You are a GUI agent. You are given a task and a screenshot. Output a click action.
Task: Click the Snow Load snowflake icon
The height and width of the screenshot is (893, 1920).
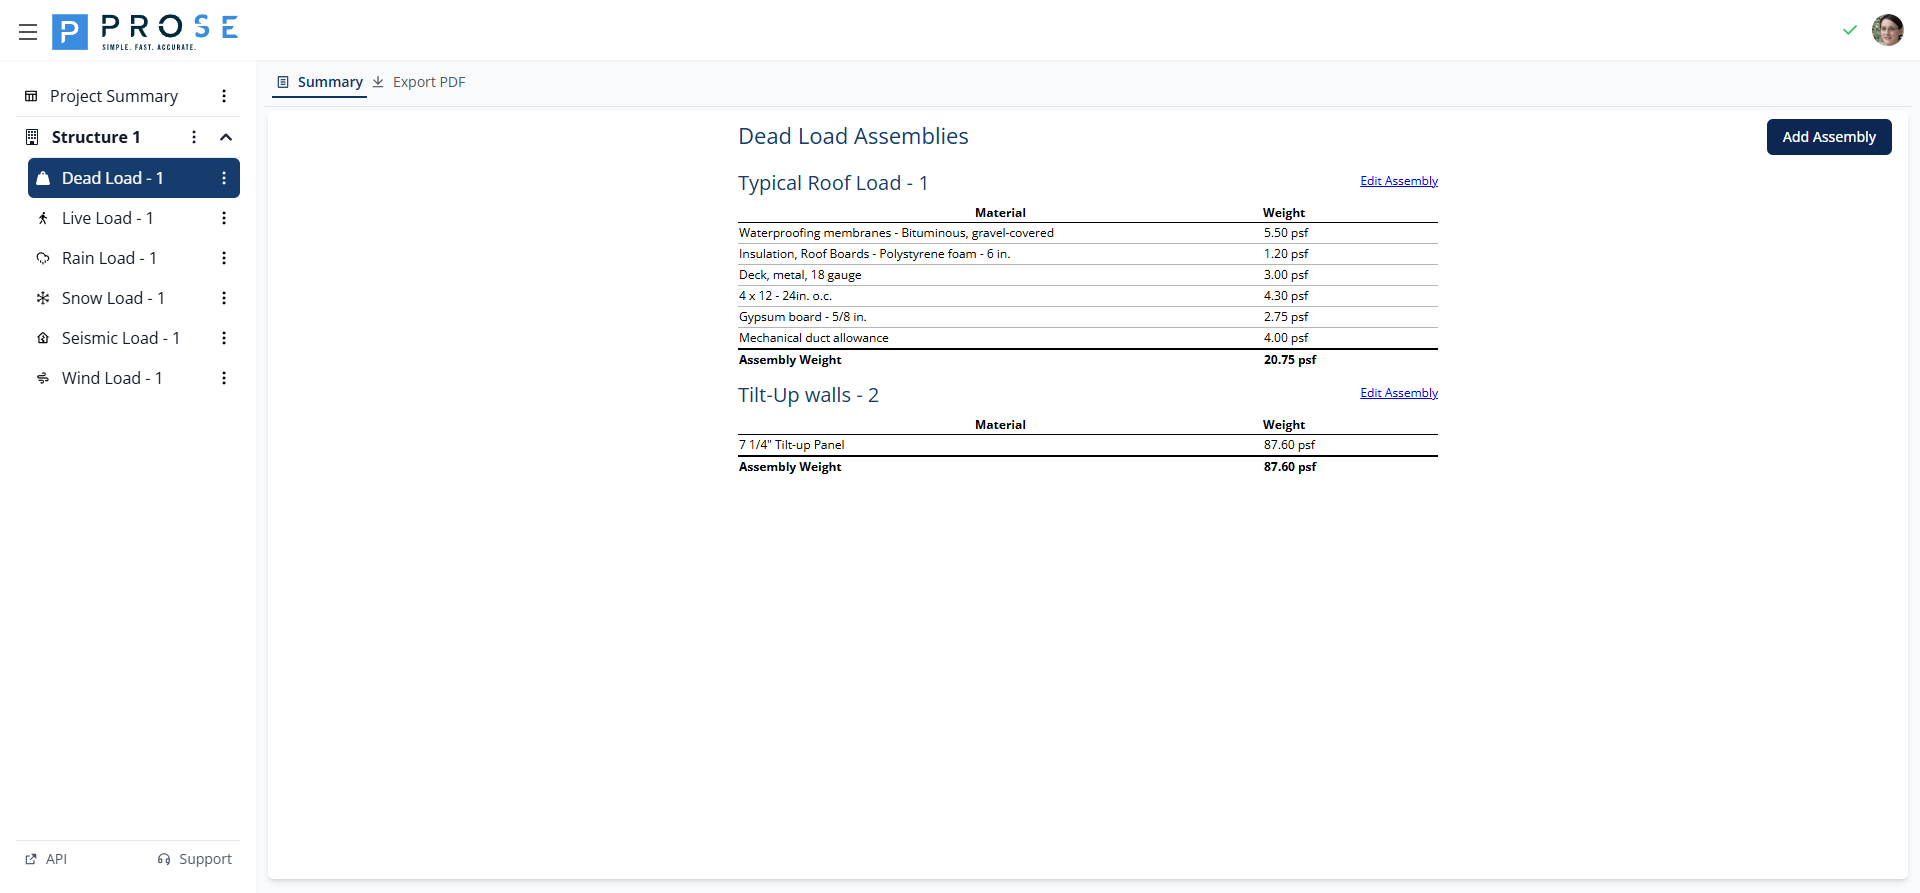pos(43,298)
